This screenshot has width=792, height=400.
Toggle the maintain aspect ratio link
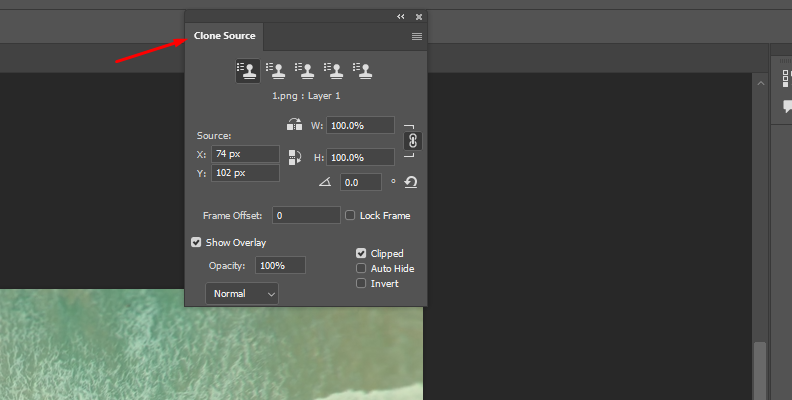pyautogui.click(x=413, y=140)
